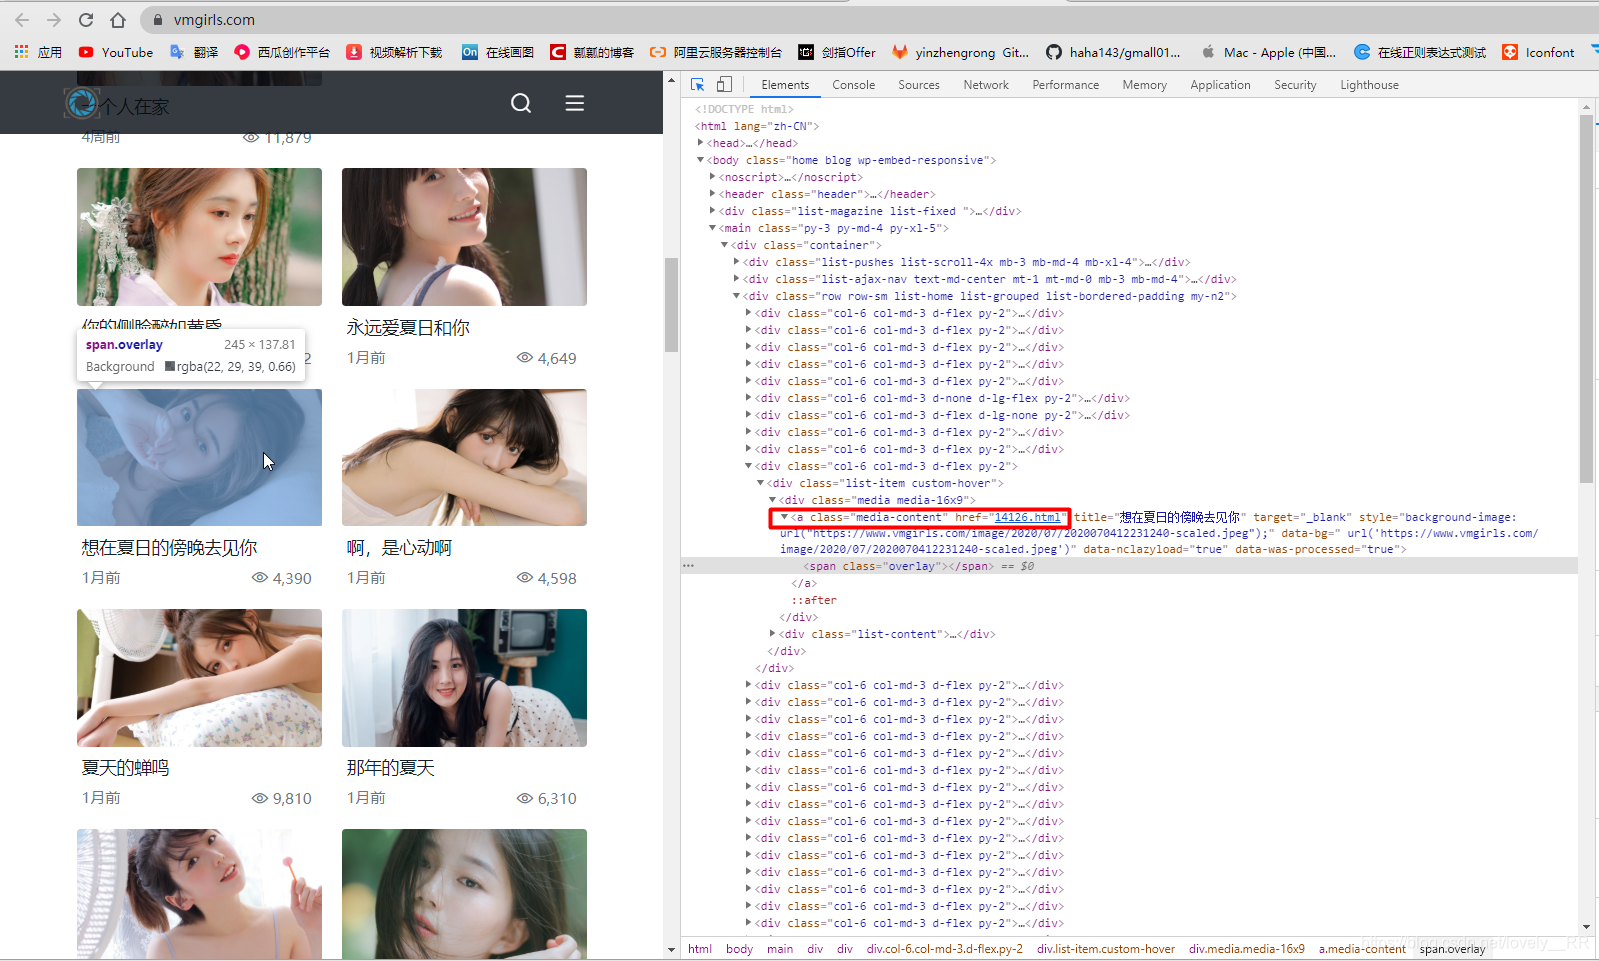Expand the header class="header" node

tap(712, 194)
